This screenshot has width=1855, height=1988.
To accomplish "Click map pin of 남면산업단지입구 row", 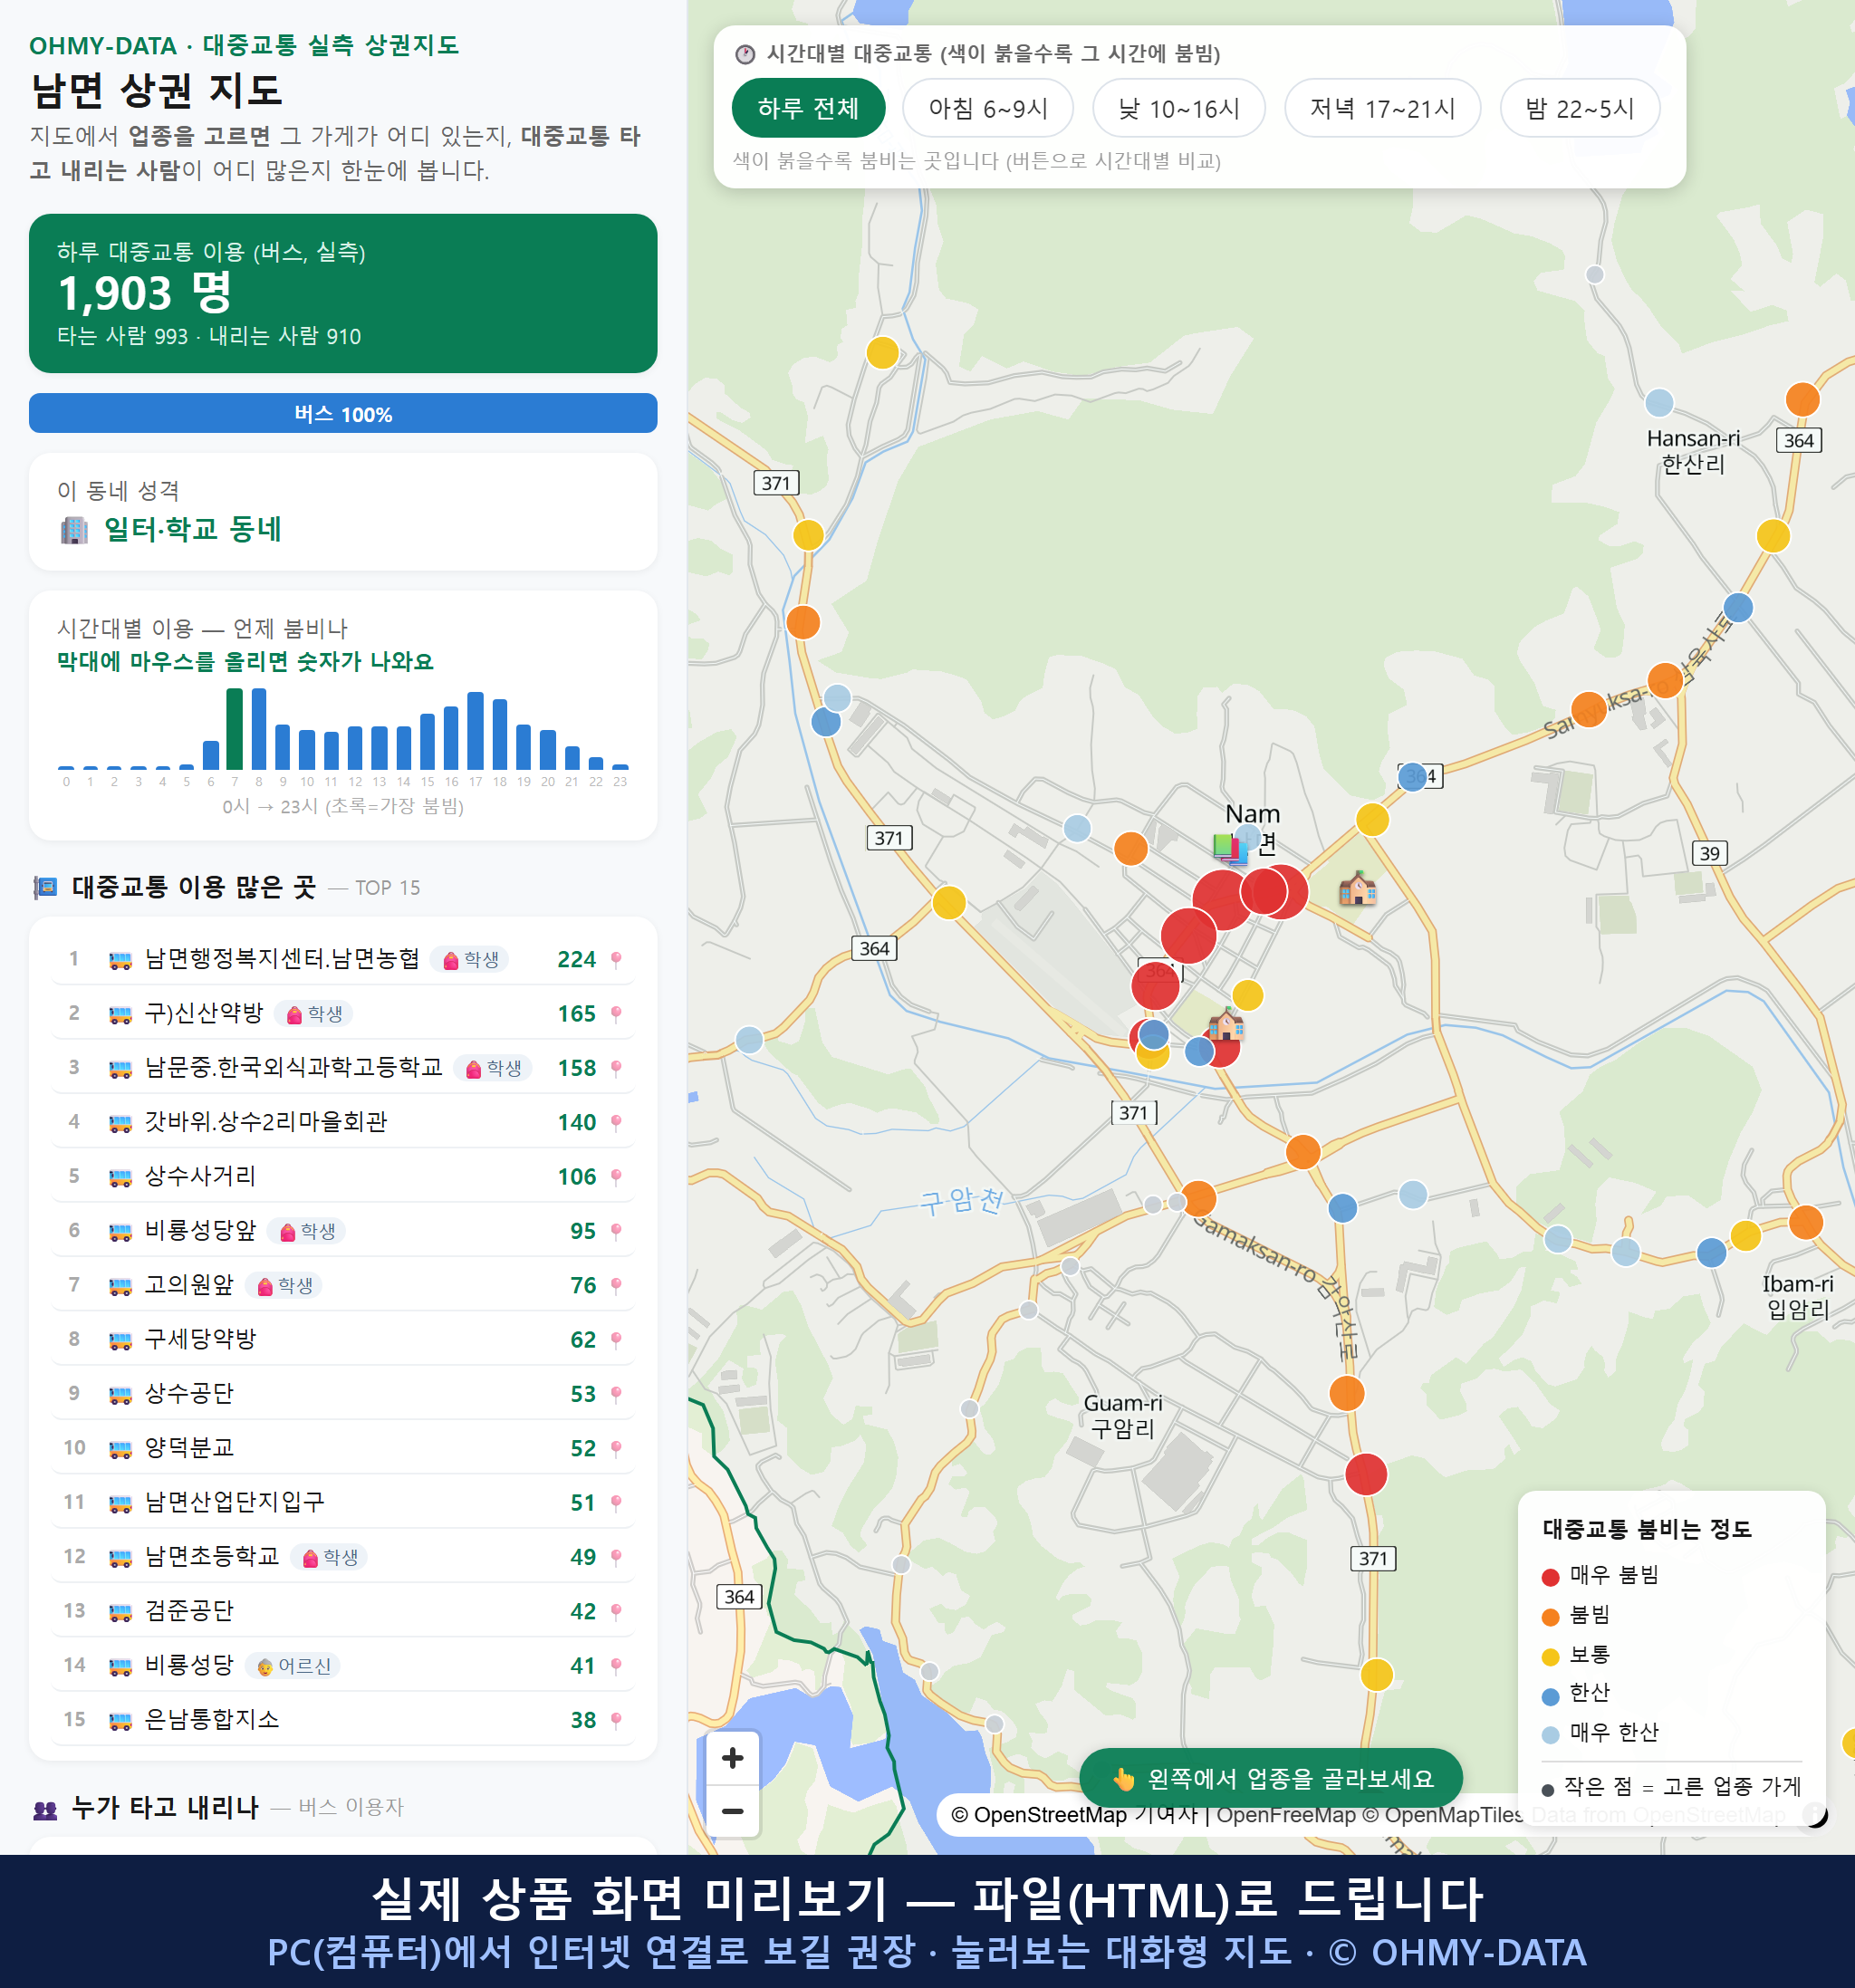I will tap(616, 1503).
